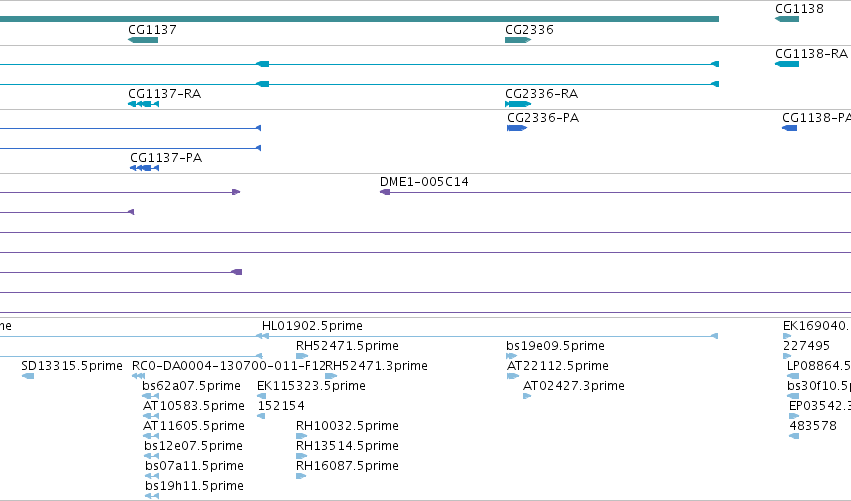This screenshot has width=851, height=501.
Task: Select the CG1137 gene glyph
Action: pos(143,40)
